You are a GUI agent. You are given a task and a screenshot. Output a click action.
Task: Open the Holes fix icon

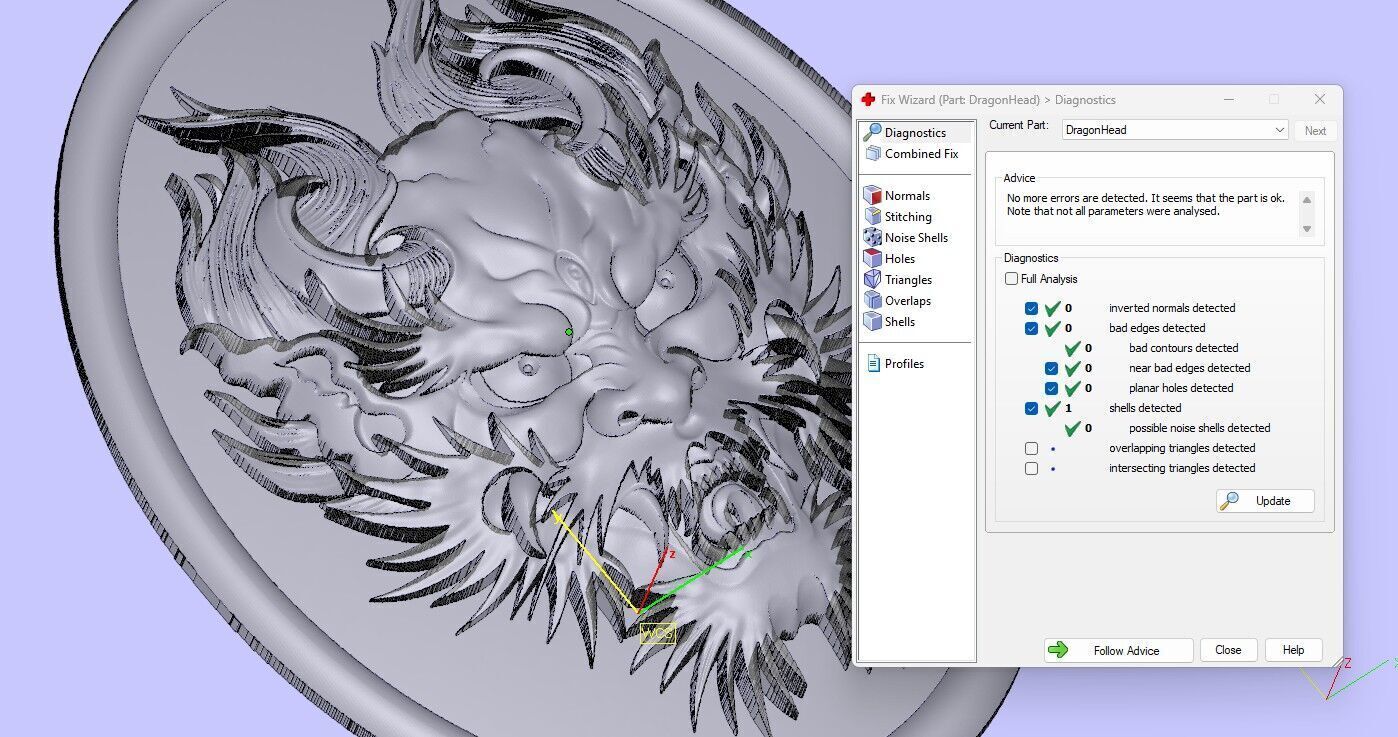click(872, 258)
